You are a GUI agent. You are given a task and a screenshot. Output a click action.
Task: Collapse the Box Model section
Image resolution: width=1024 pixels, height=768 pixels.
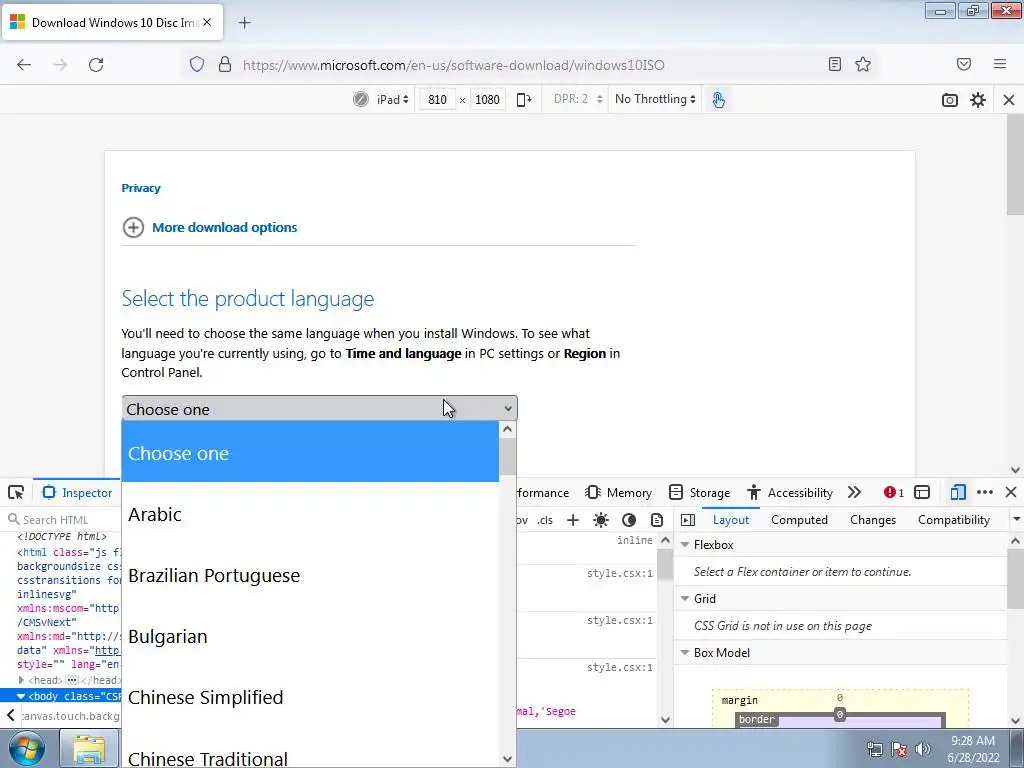click(685, 652)
